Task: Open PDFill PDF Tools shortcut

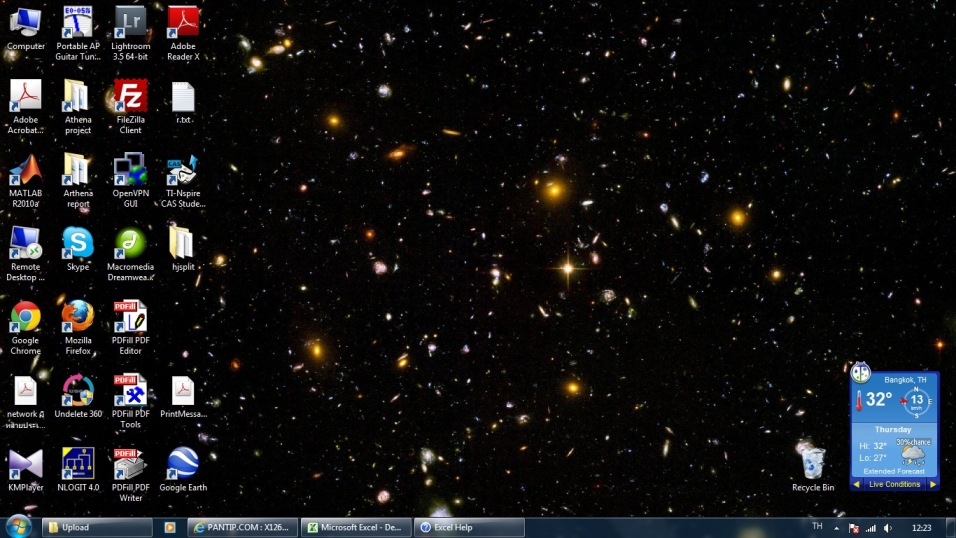Action: click(x=130, y=402)
